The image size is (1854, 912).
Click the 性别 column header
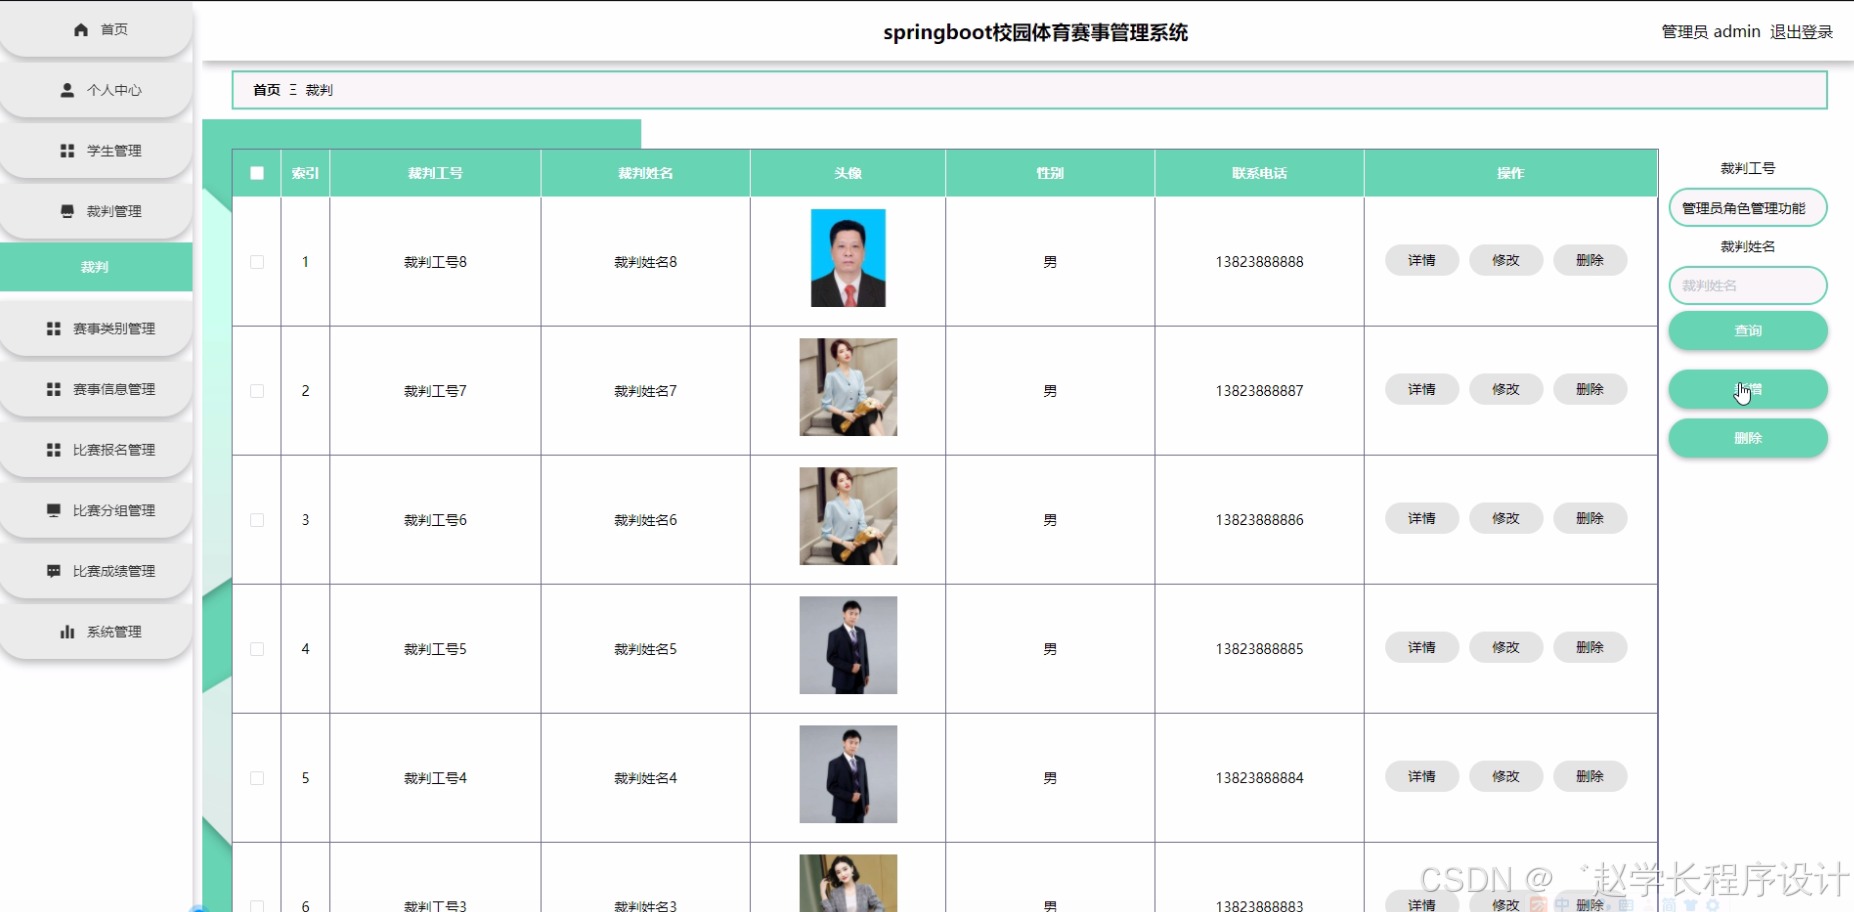(1050, 173)
